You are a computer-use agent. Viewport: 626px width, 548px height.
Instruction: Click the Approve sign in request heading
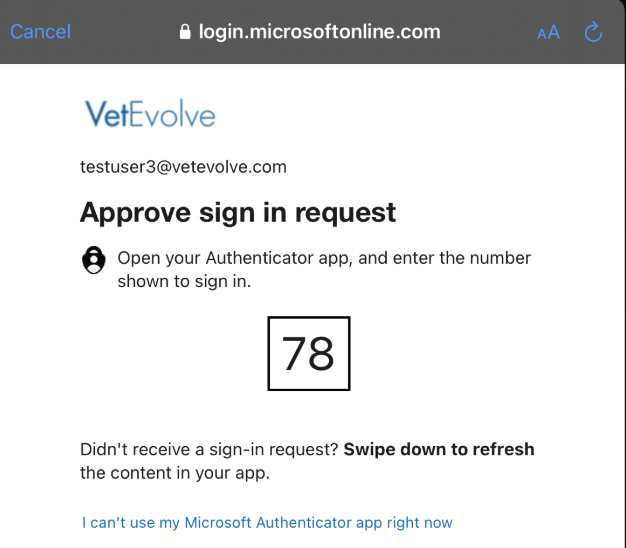238,213
